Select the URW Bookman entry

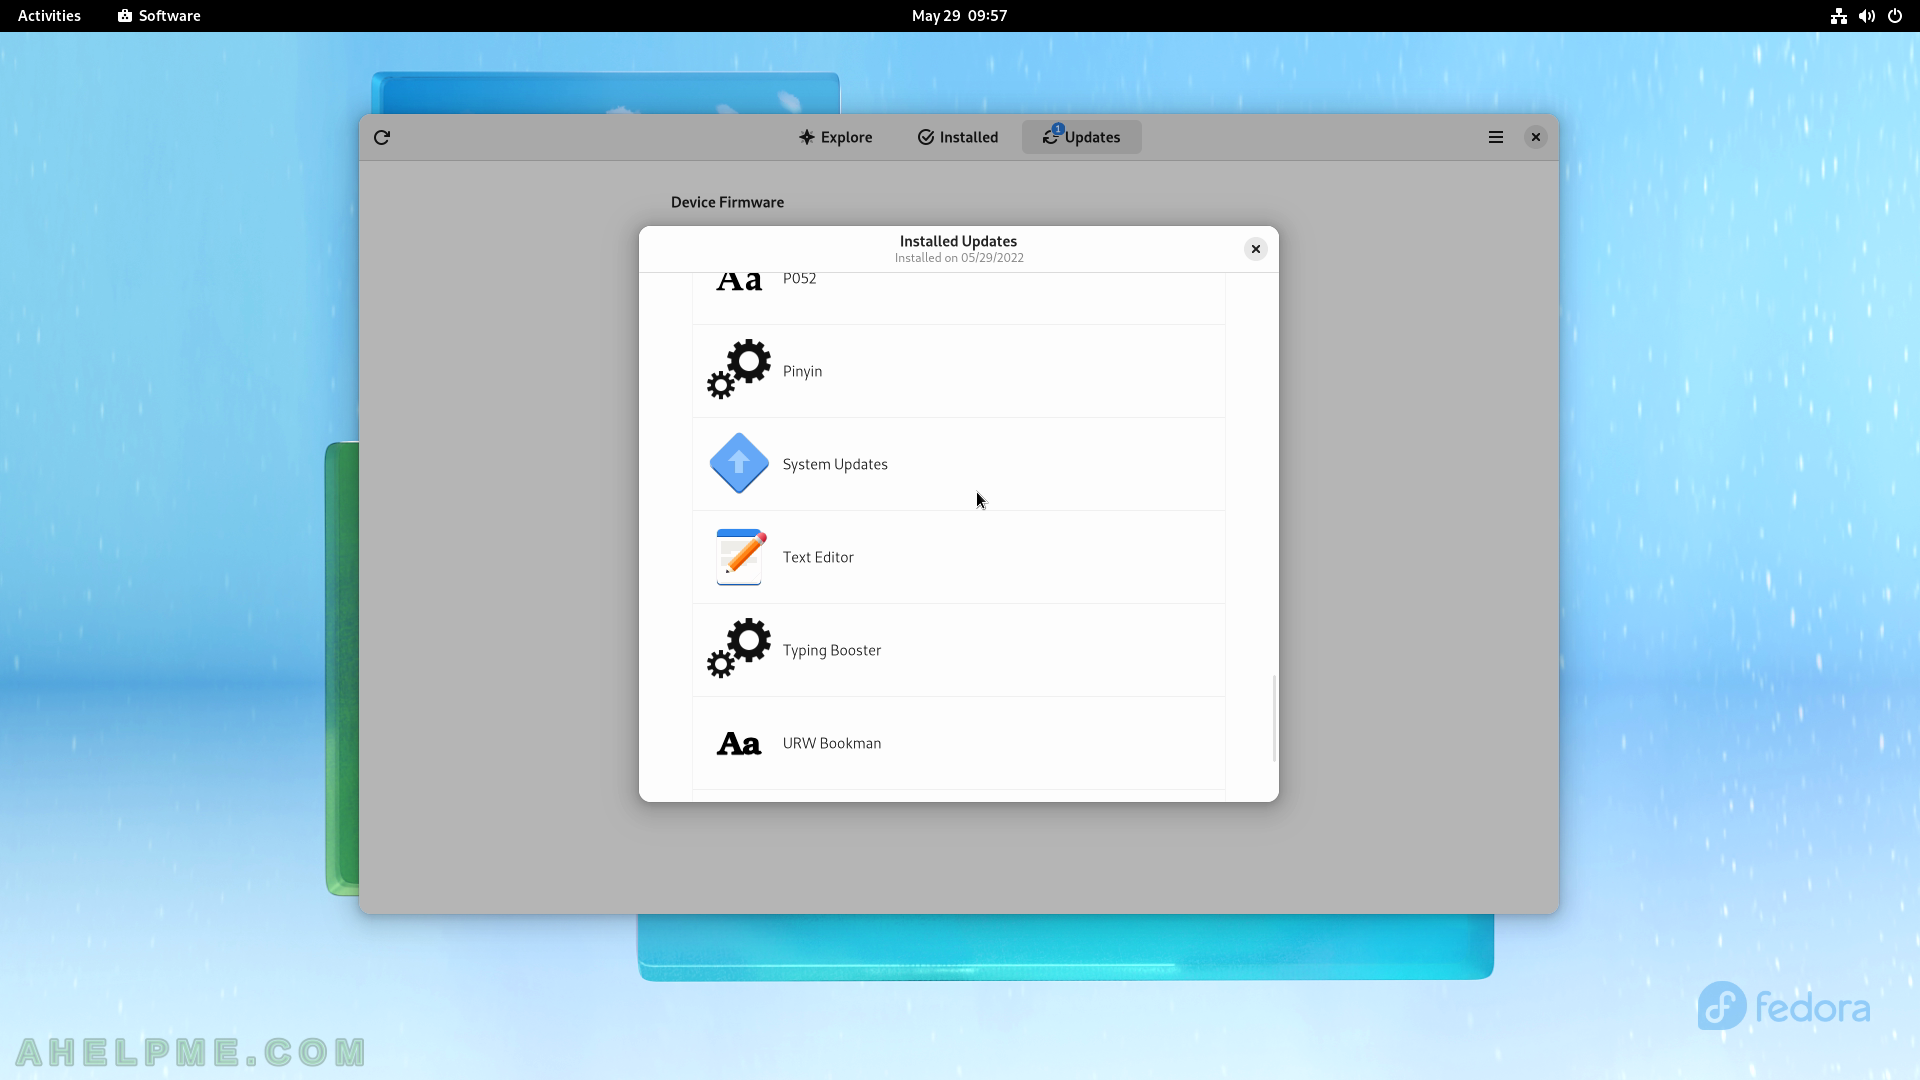tap(958, 743)
